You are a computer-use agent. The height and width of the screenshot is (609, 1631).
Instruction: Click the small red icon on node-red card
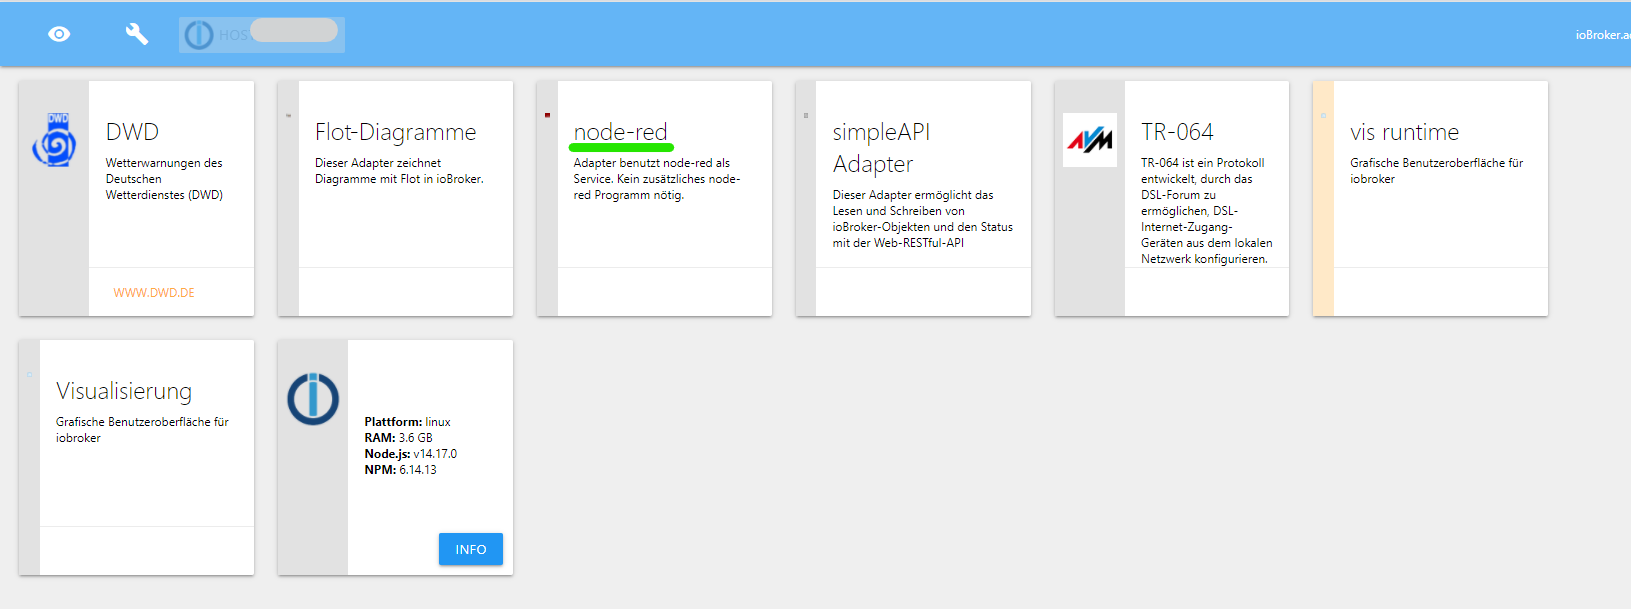(x=547, y=115)
